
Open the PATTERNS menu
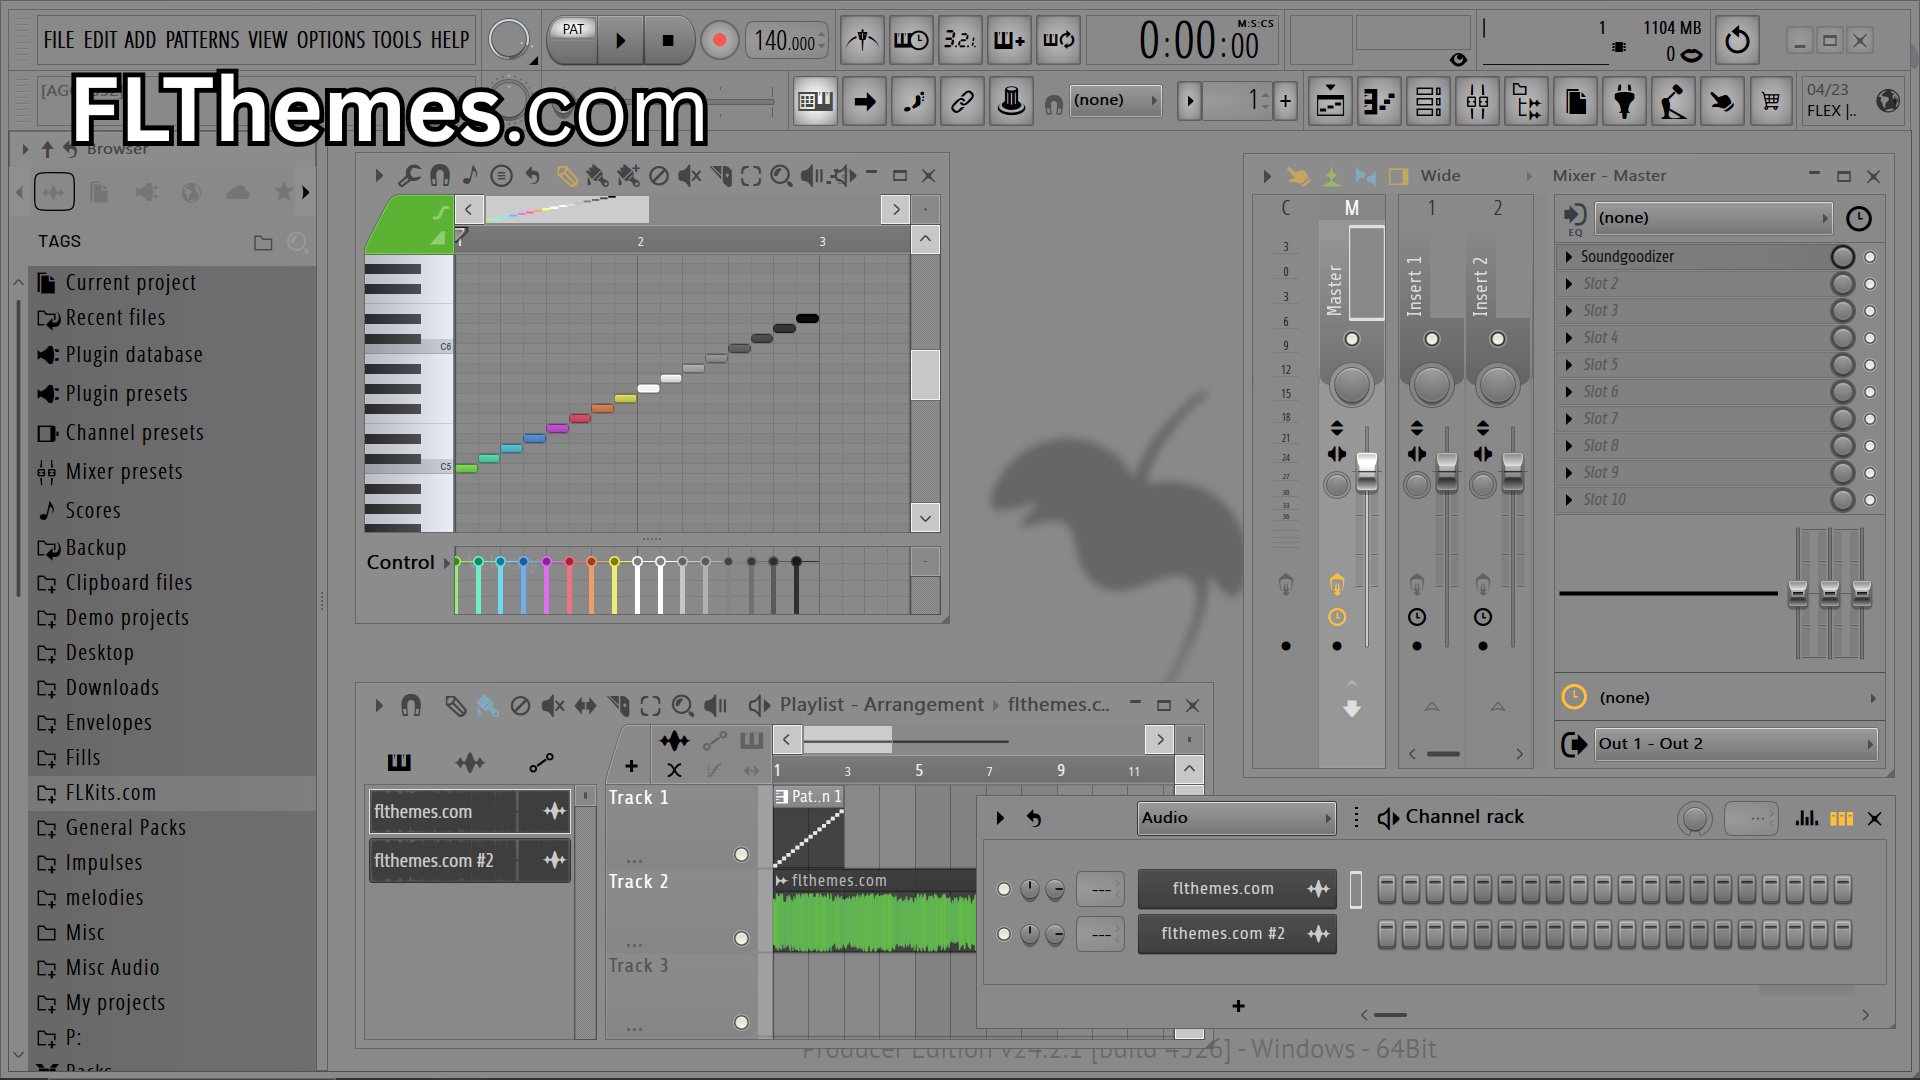tap(202, 40)
